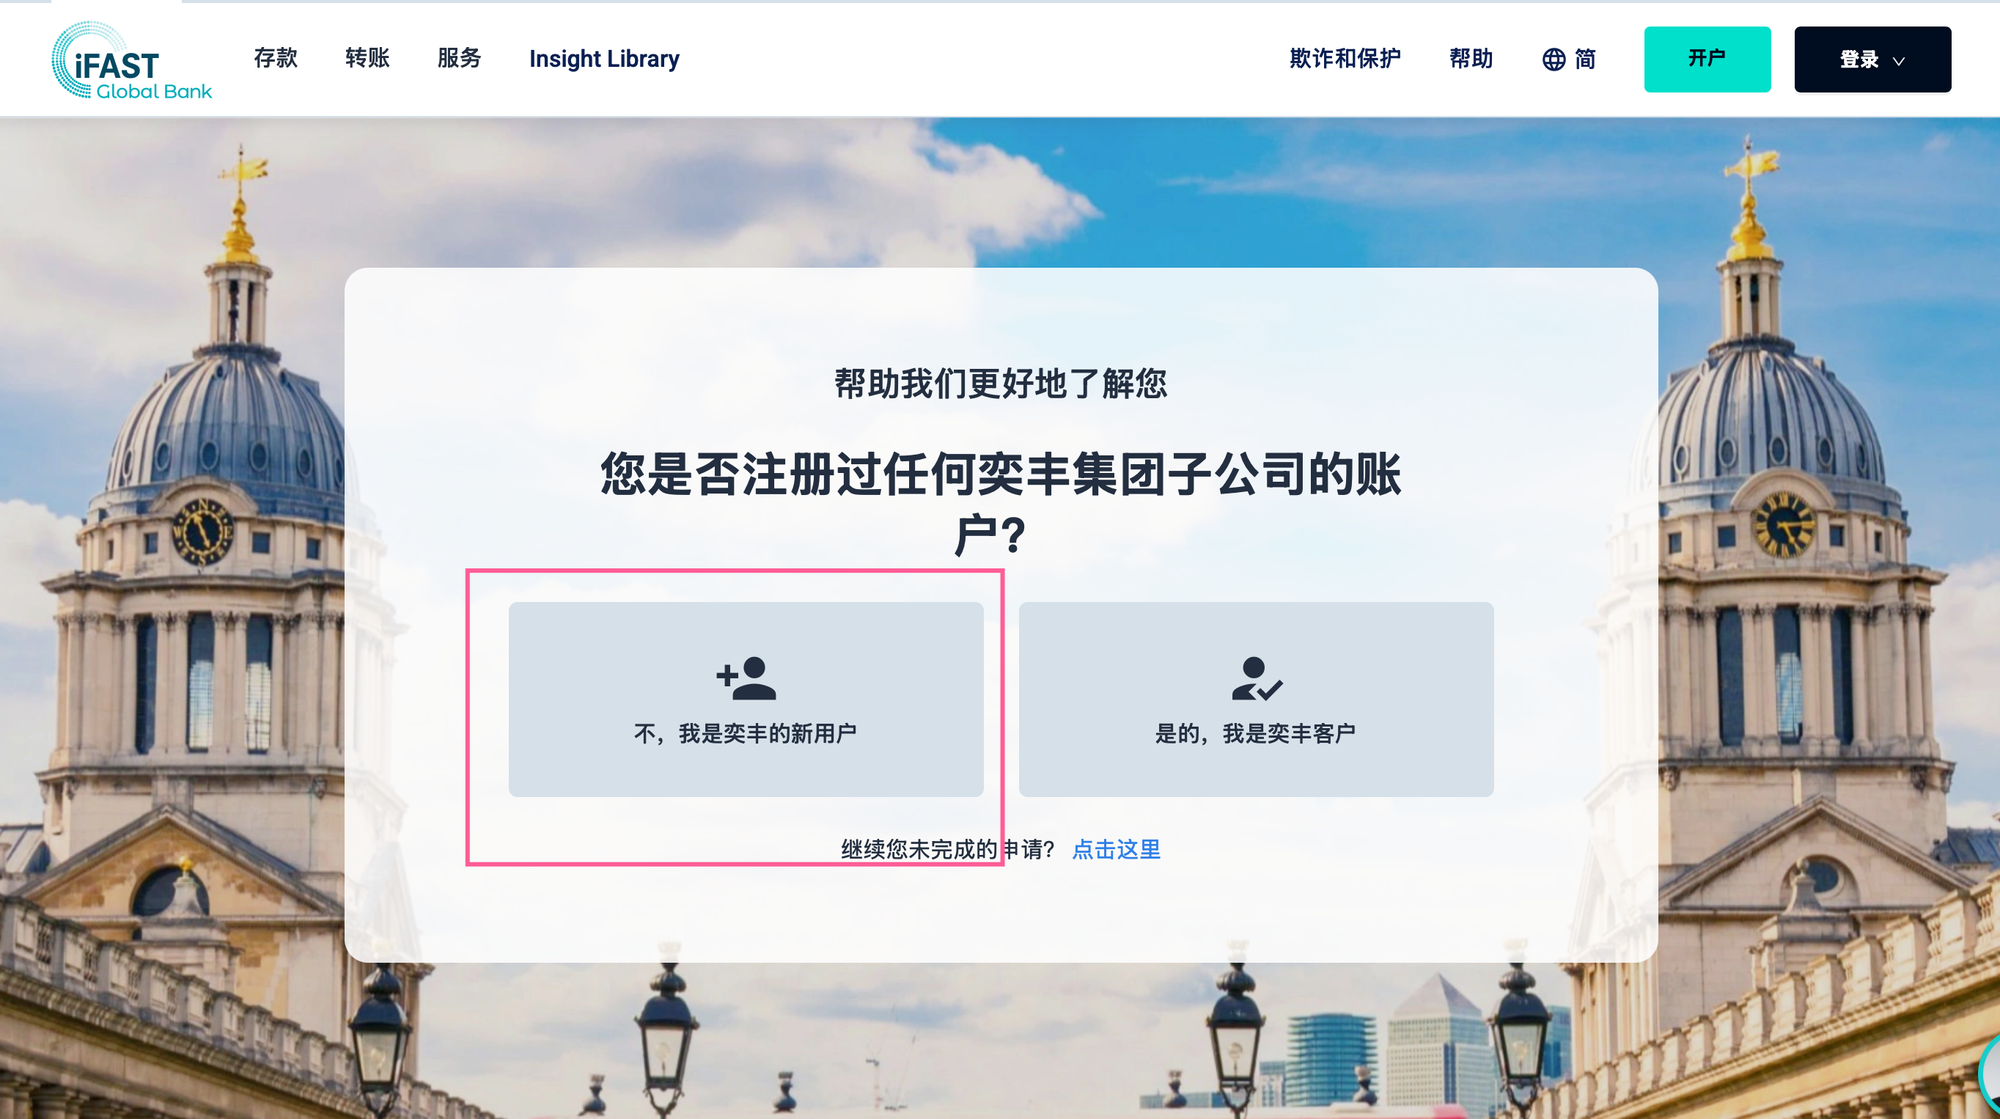Open the 转账 menu
The height and width of the screenshot is (1119, 2000).
[367, 58]
